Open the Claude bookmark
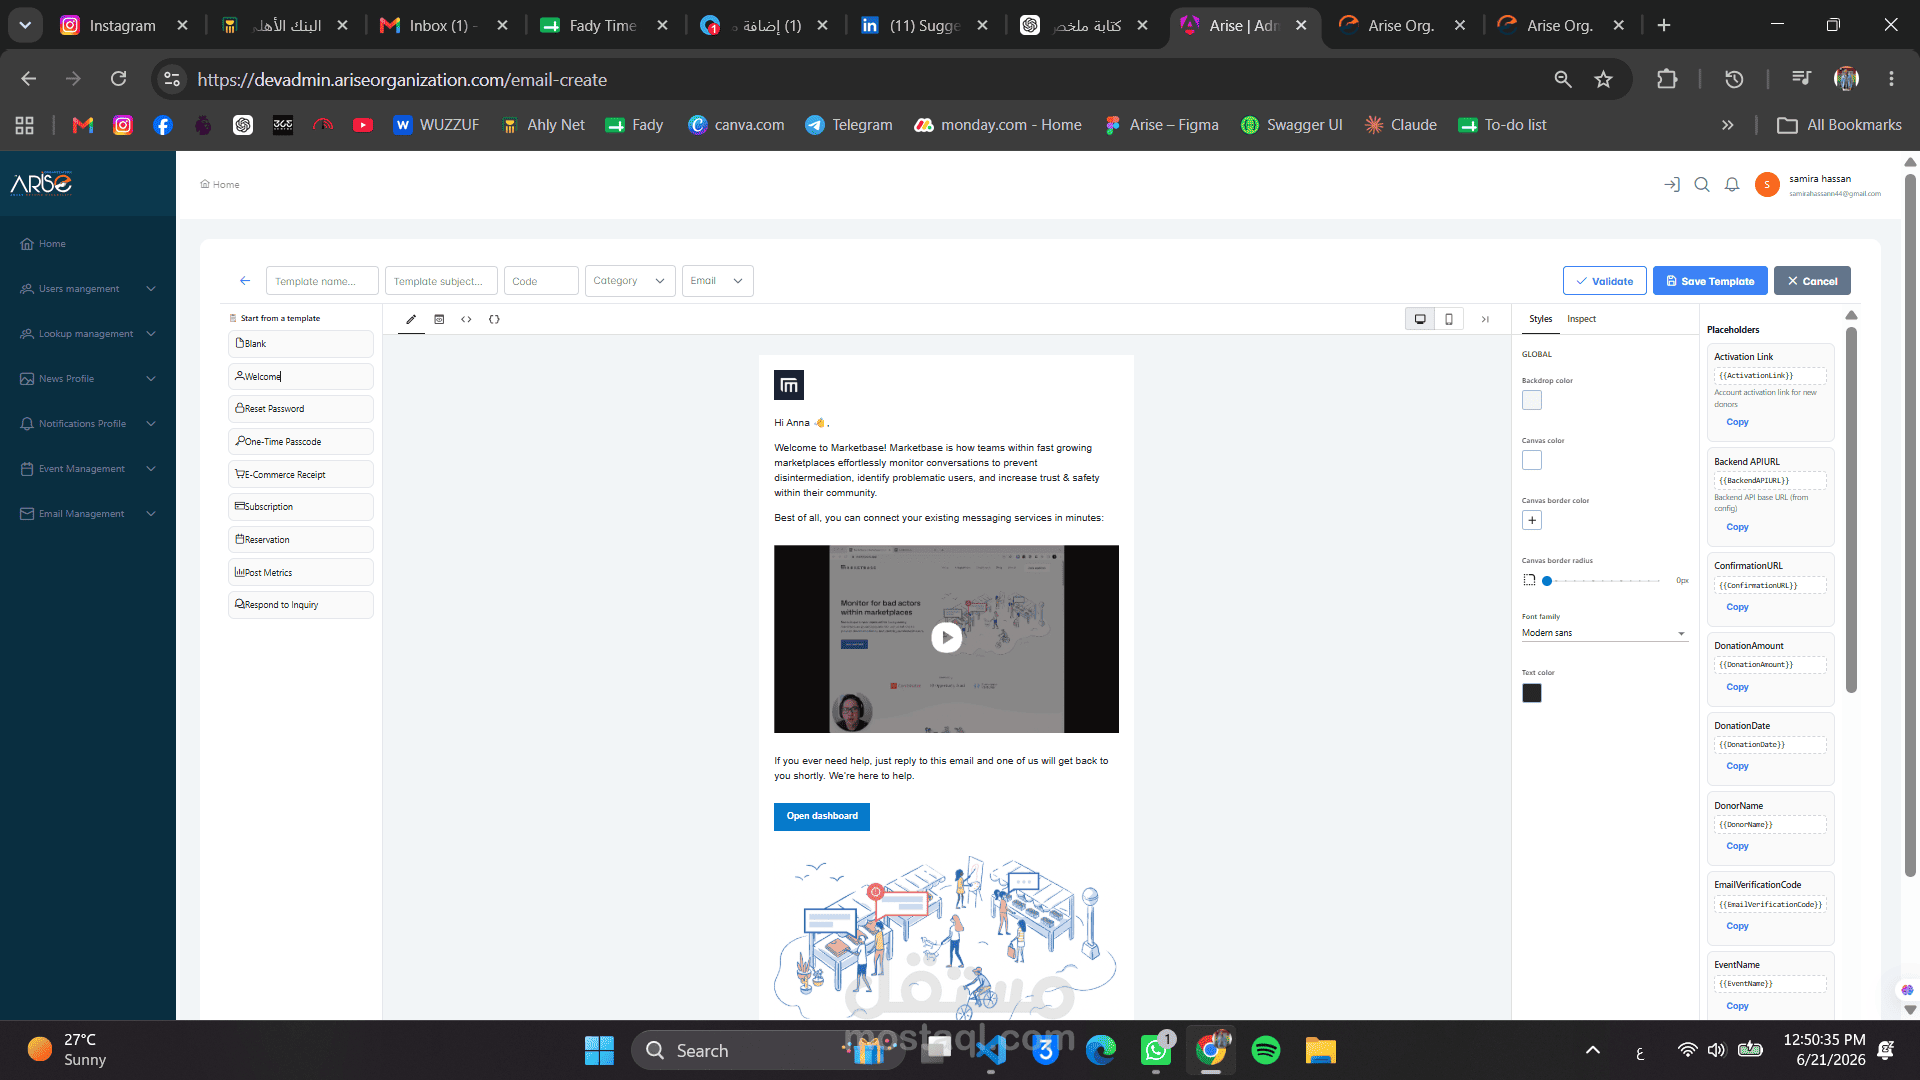The width and height of the screenshot is (1920, 1080). (x=1400, y=125)
